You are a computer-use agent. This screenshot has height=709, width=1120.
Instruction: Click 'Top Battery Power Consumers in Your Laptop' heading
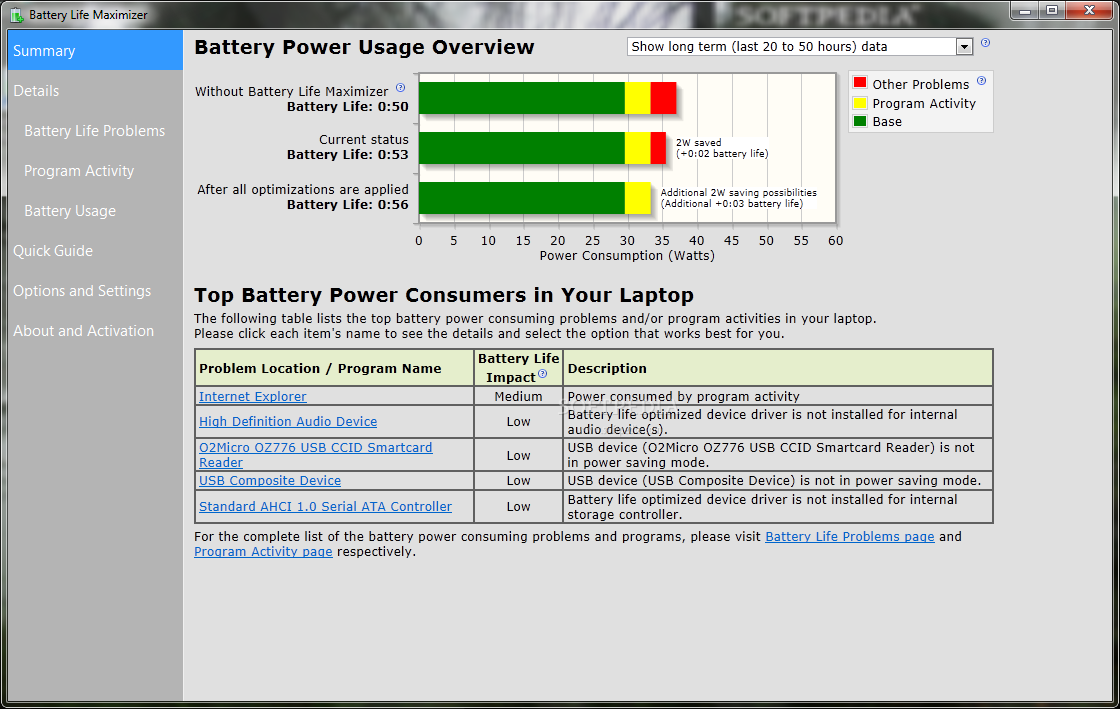coord(444,295)
